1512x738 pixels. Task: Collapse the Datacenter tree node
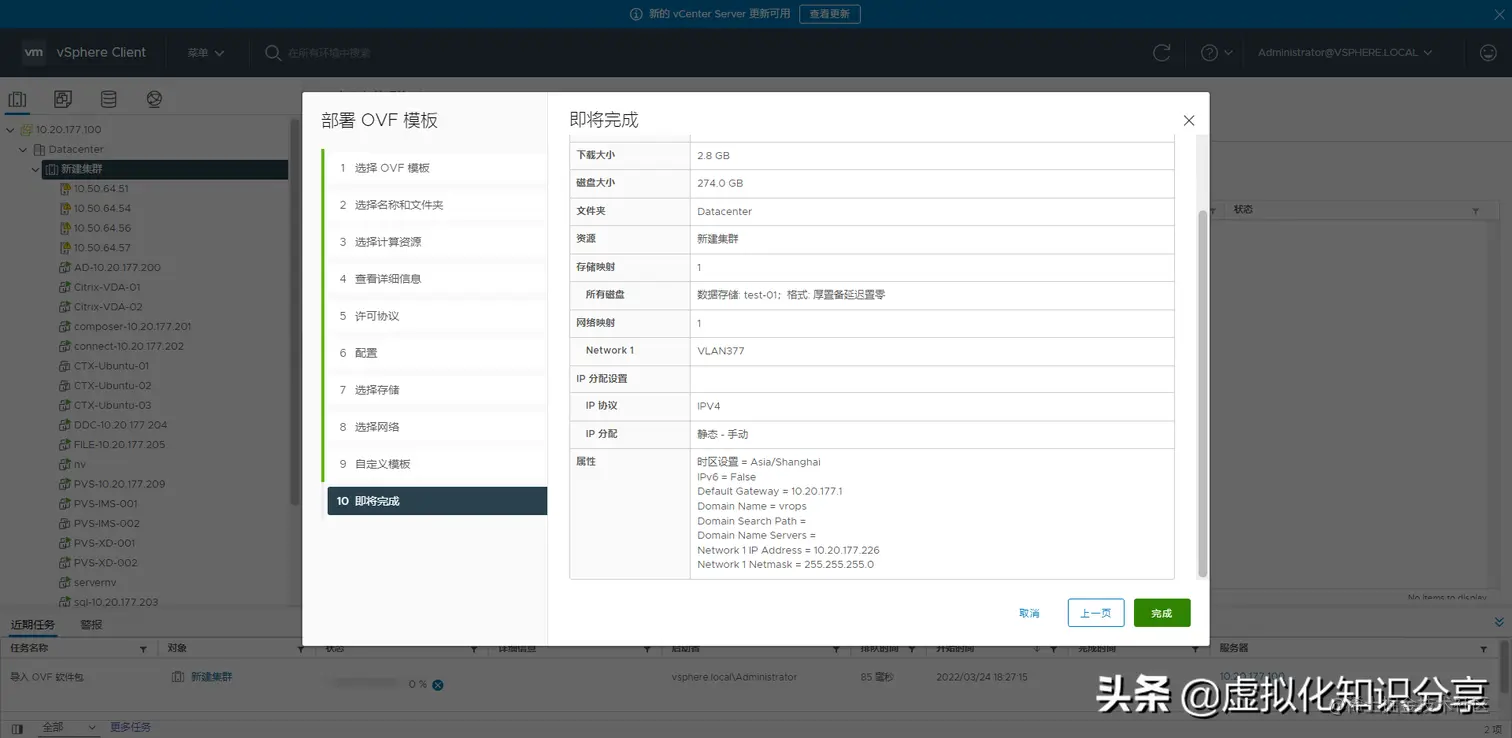click(22, 149)
